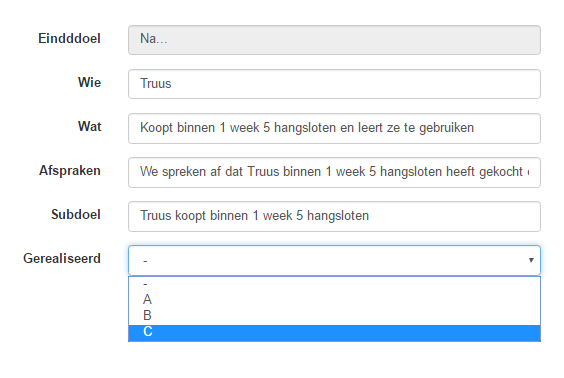Click the word 'gekocht' in the Afspraken field
Image resolution: width=564 pixels, height=378 pixels.
coord(501,172)
